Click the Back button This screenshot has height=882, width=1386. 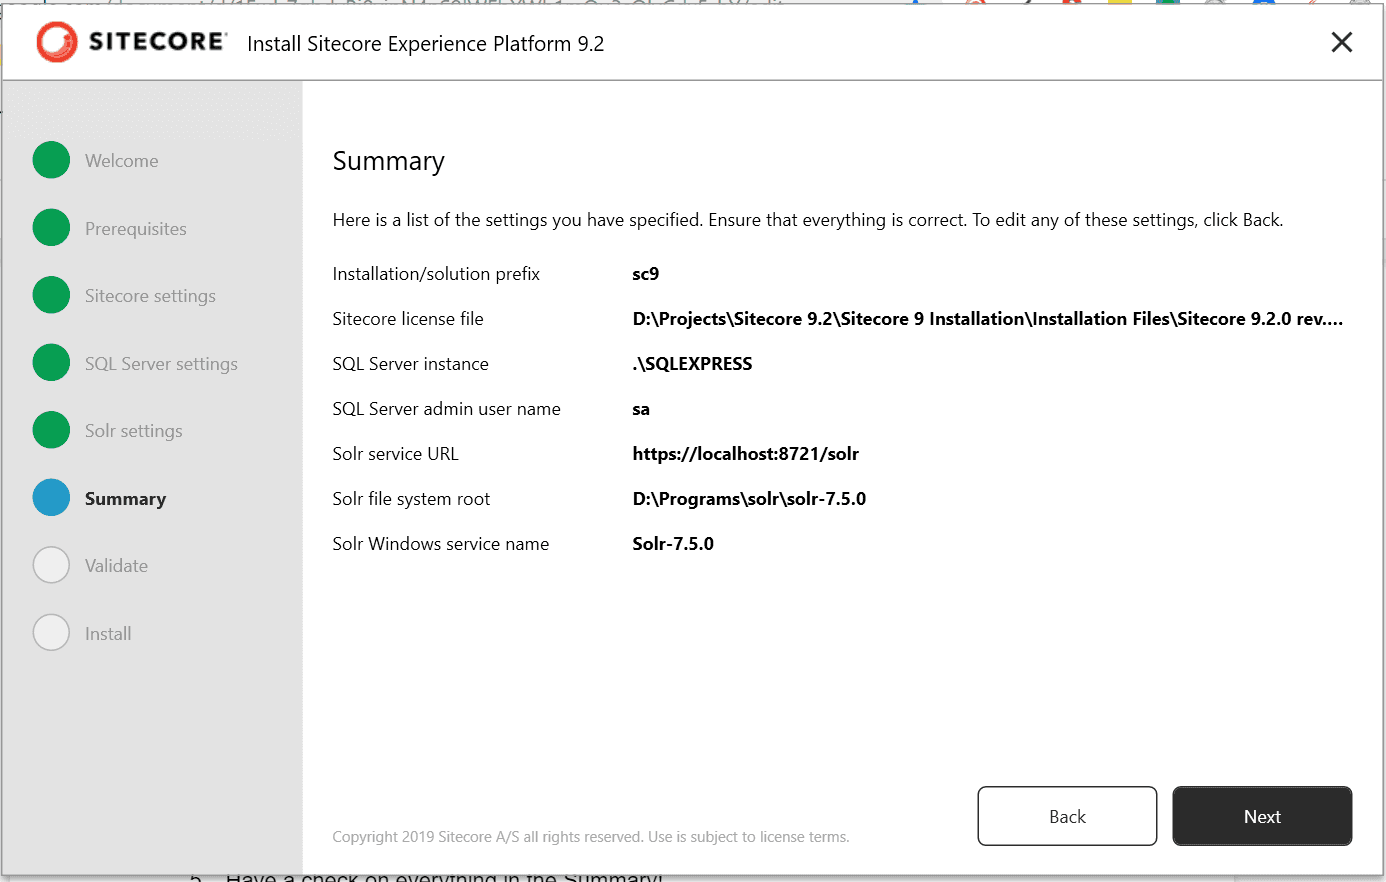click(1067, 816)
